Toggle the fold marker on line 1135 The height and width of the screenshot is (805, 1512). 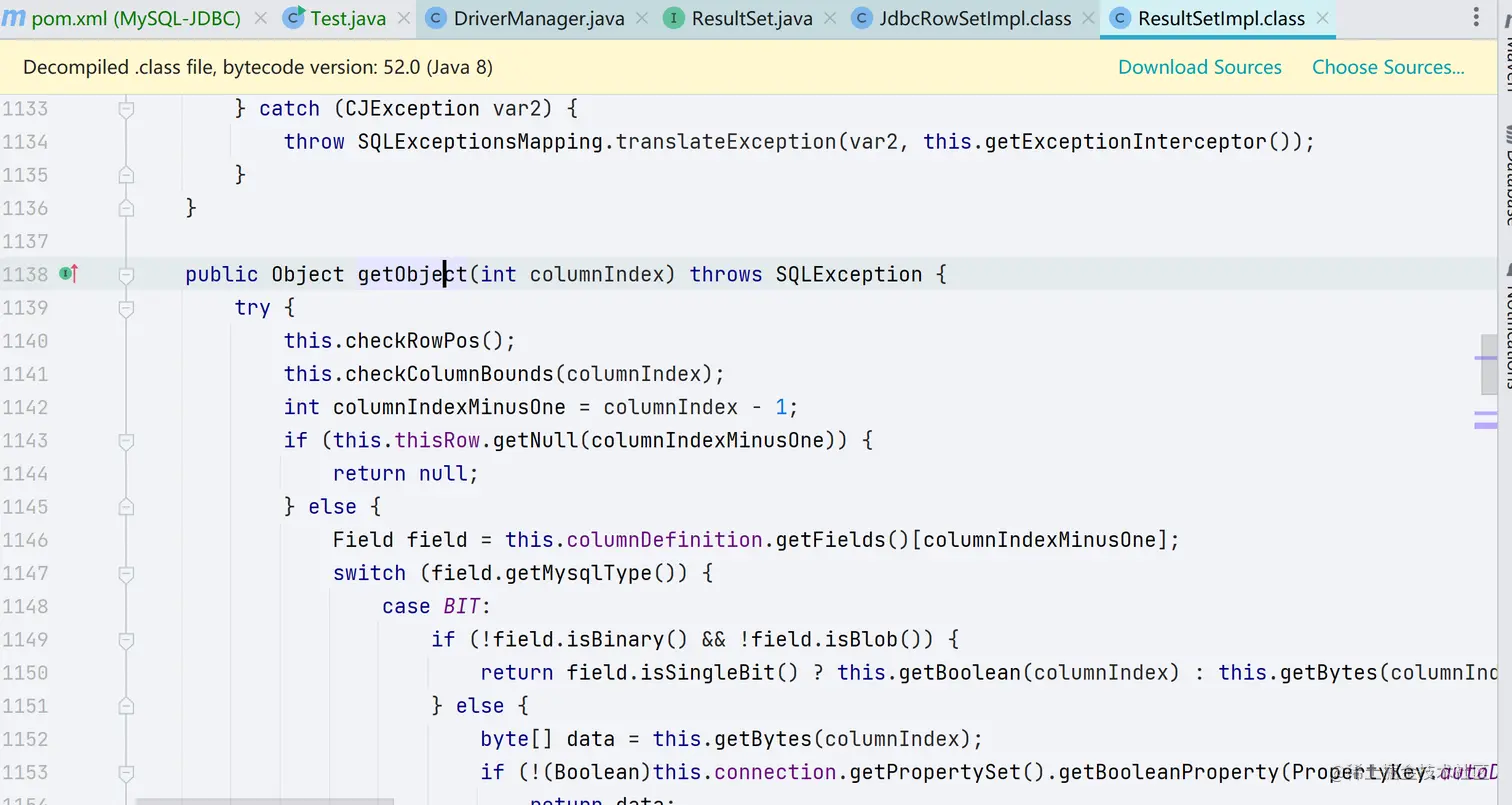click(x=126, y=174)
